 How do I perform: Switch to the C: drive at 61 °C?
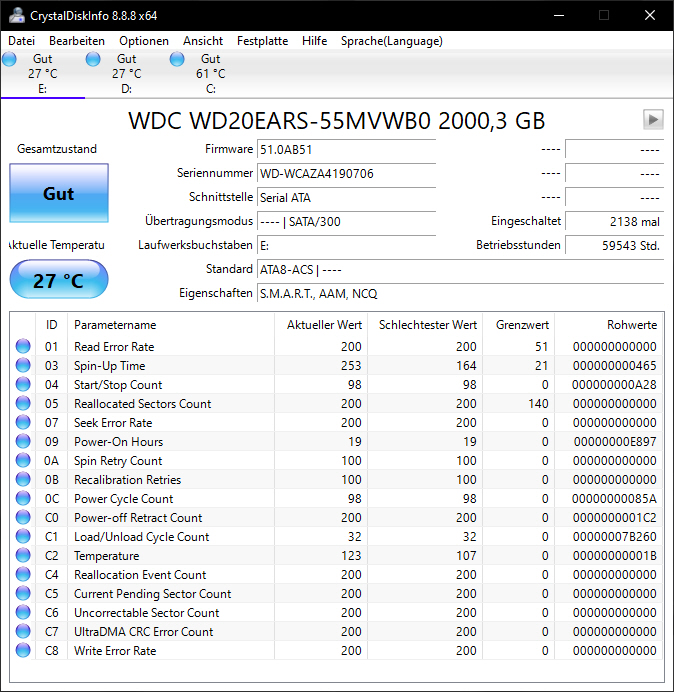[211, 74]
